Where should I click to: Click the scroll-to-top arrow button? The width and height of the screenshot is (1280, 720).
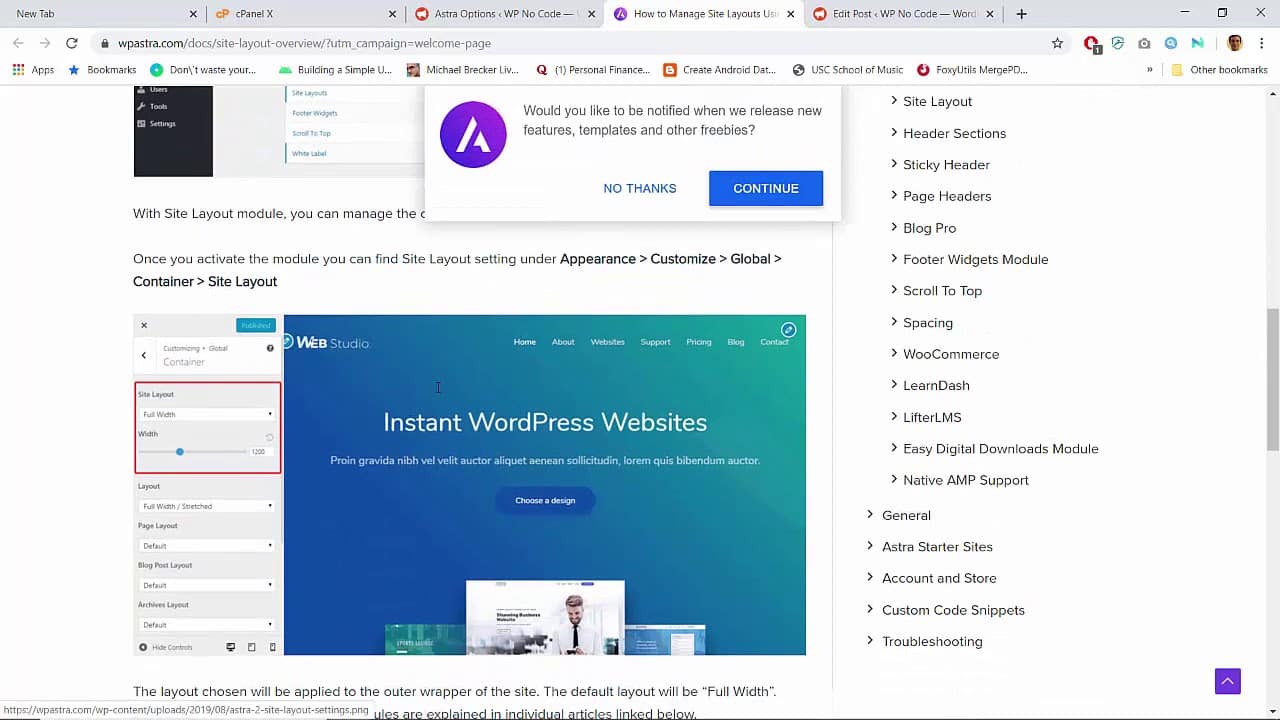(1227, 681)
